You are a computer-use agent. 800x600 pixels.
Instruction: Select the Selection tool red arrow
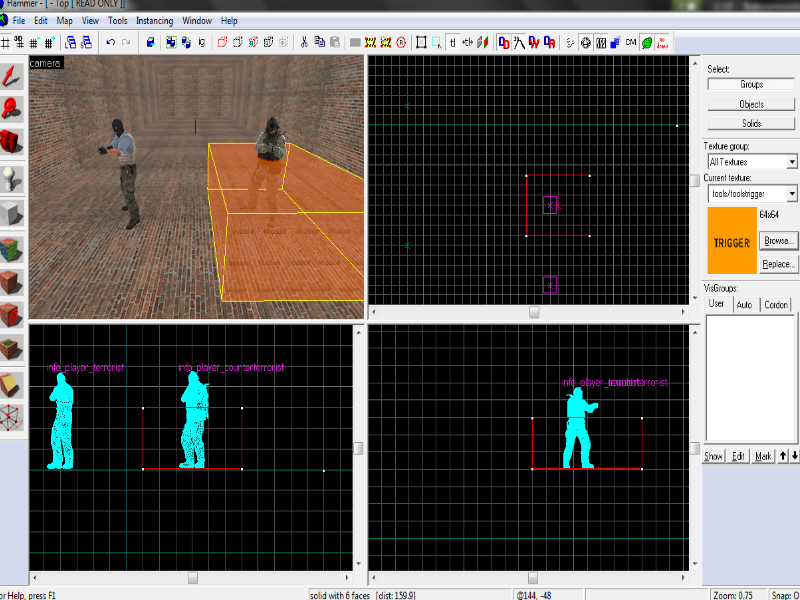click(11, 77)
